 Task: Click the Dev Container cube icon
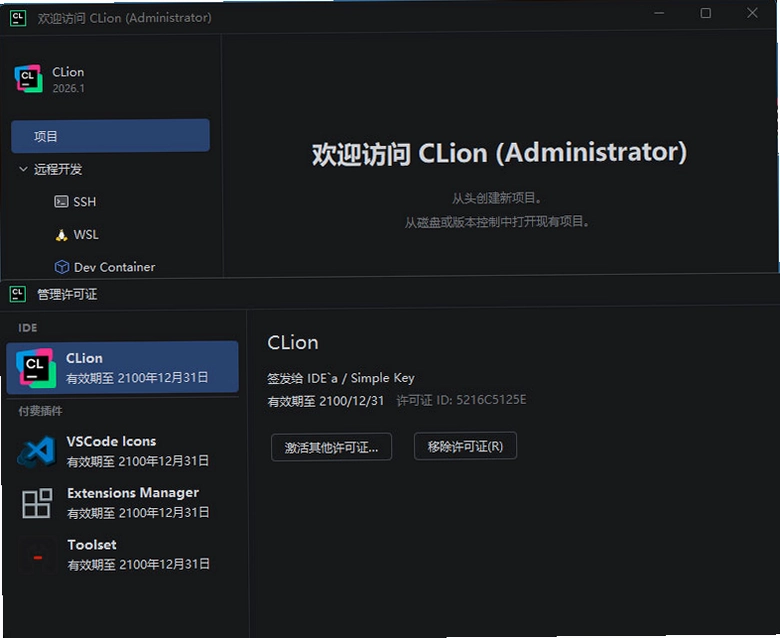(62, 267)
